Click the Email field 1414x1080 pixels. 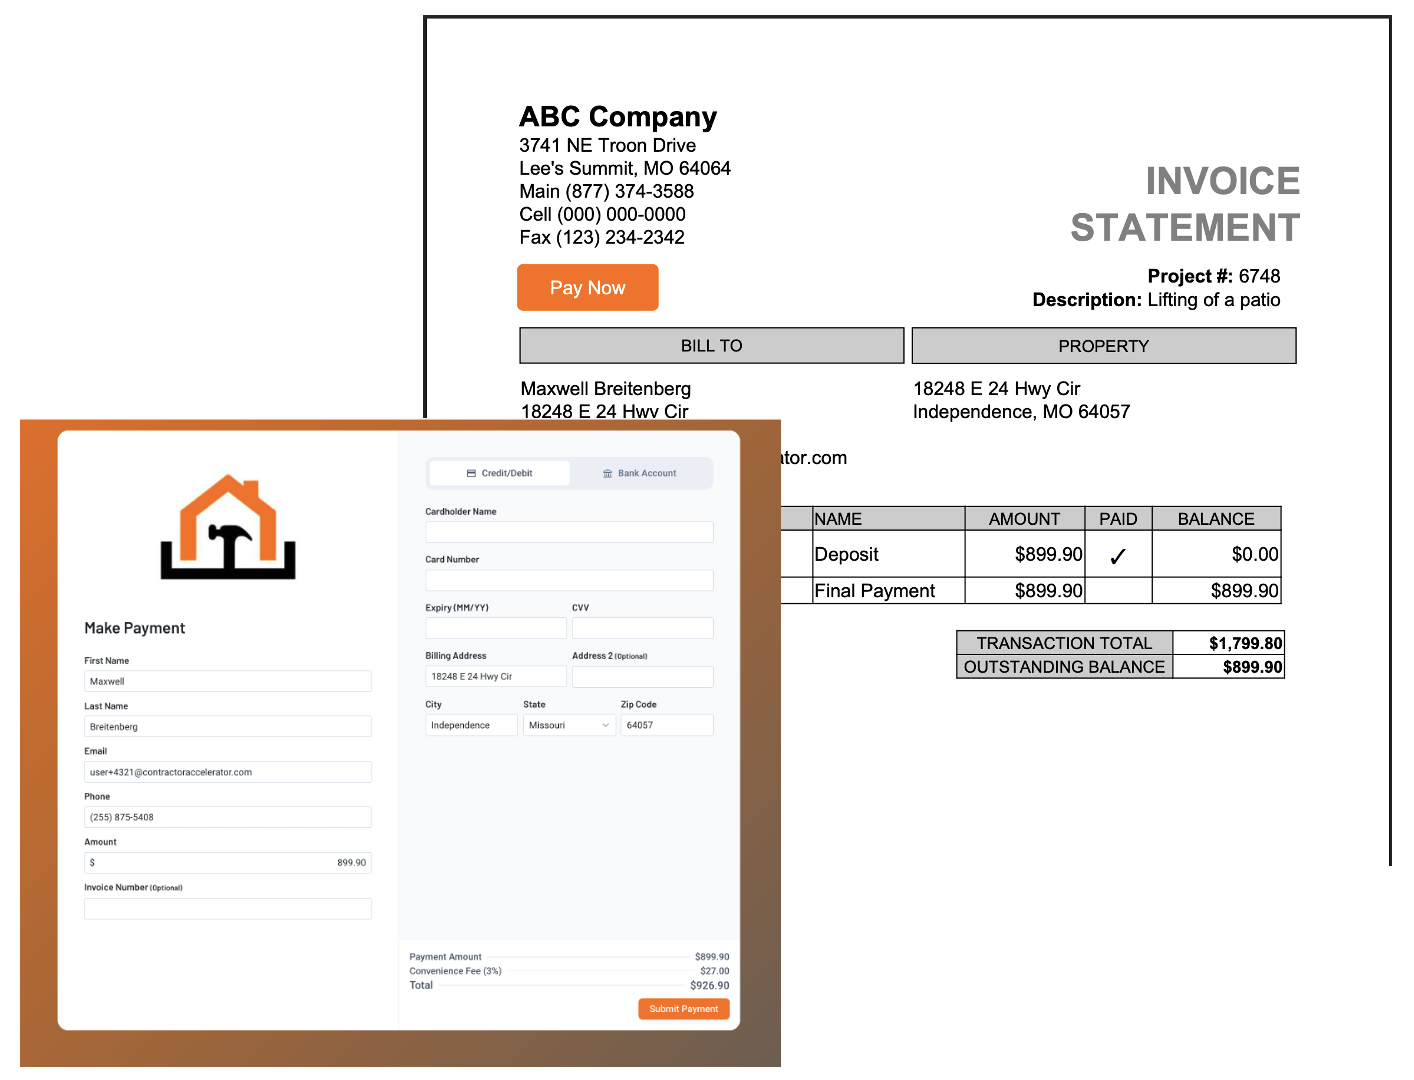pyautogui.click(x=228, y=772)
